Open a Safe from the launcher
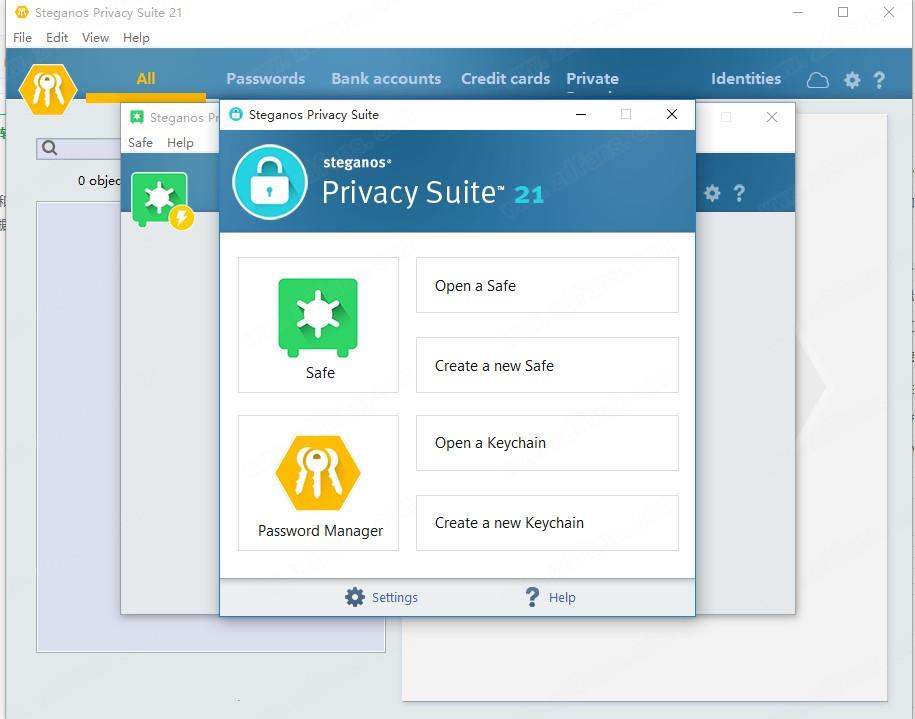 (x=547, y=285)
